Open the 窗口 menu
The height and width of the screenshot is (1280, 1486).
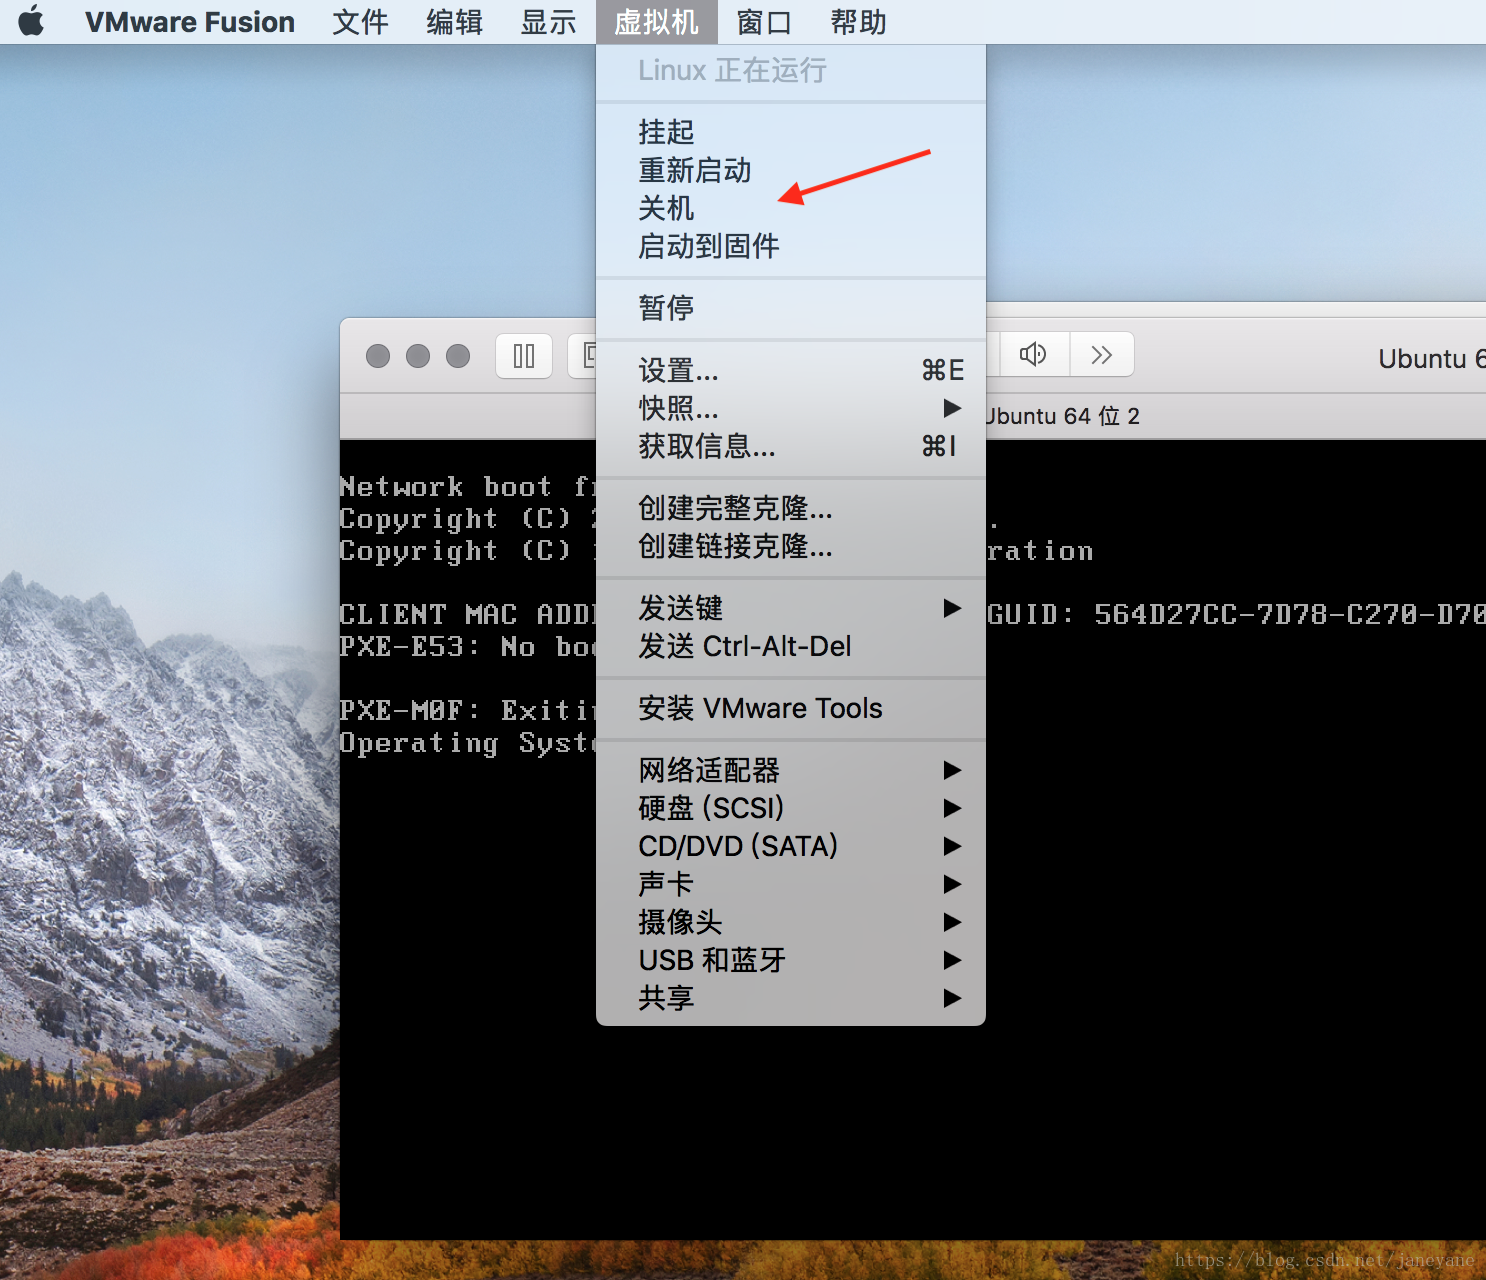[764, 22]
